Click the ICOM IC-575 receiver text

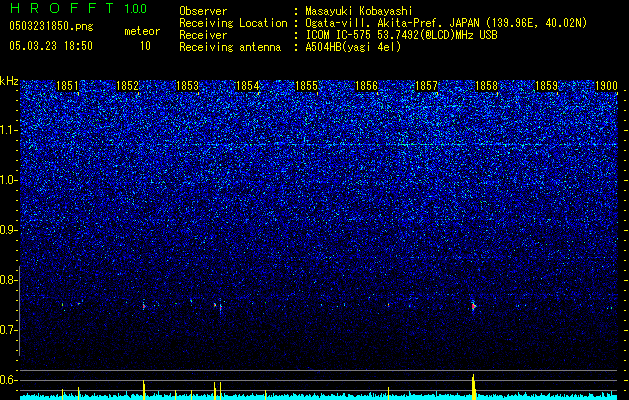(401, 35)
